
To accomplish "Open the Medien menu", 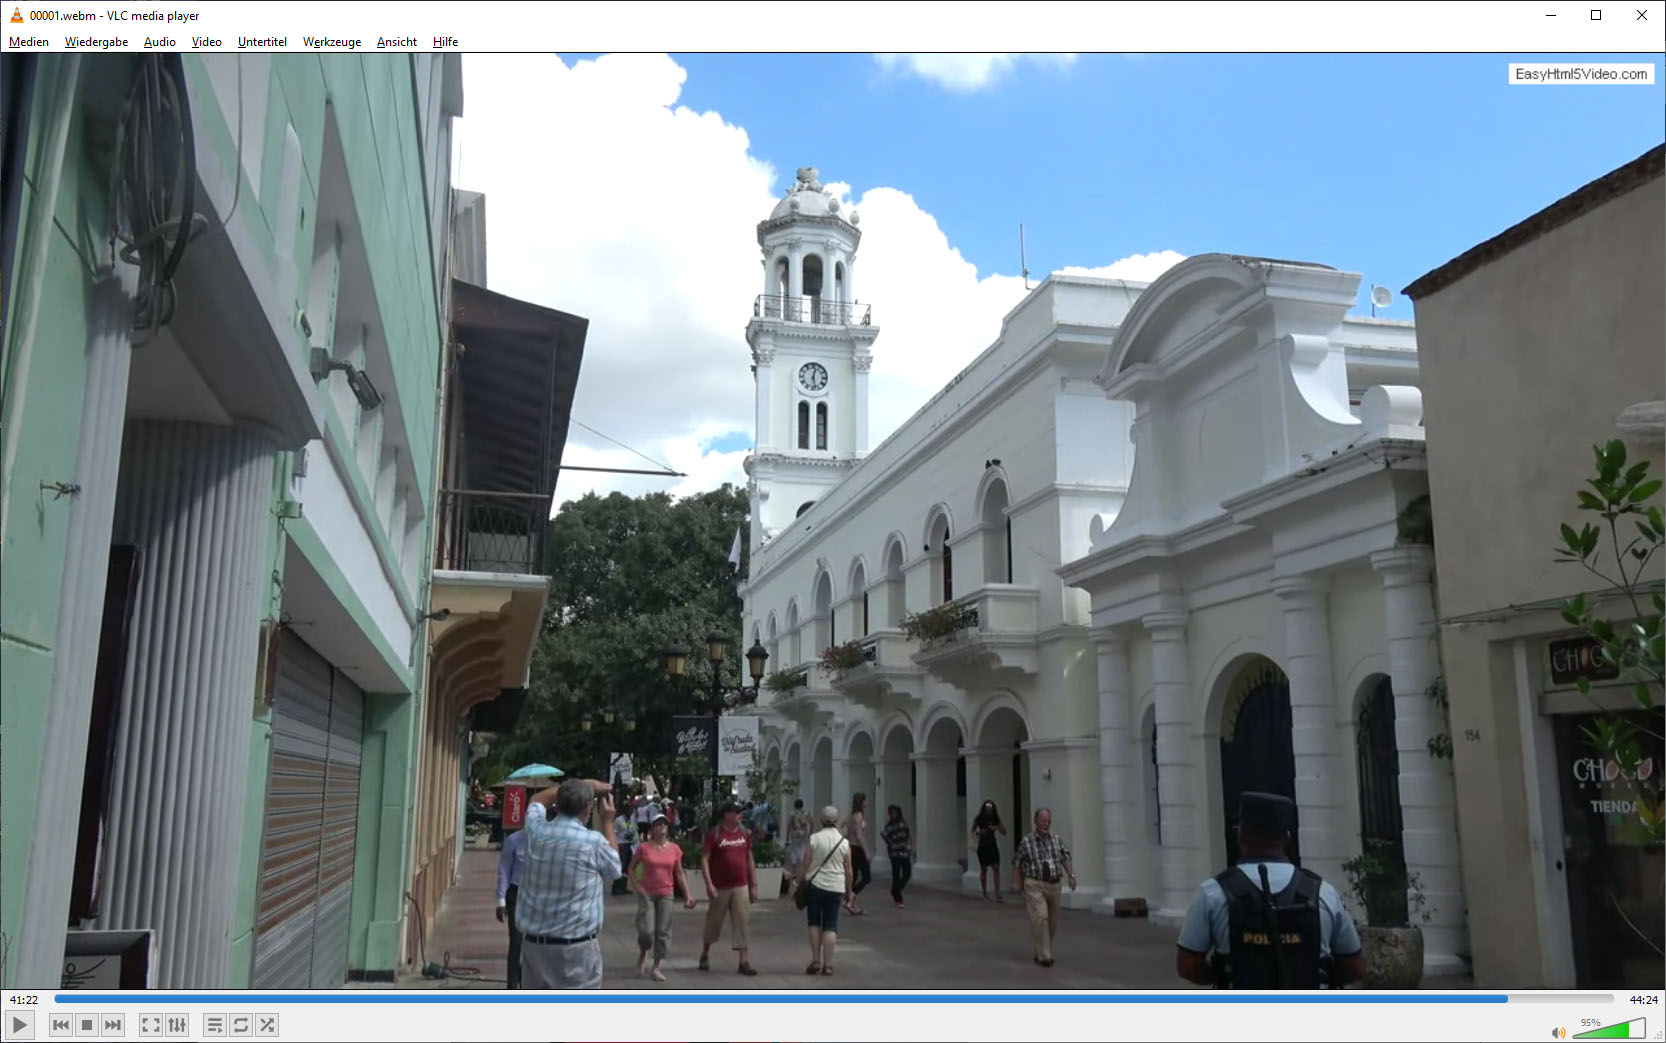I will pos(29,42).
